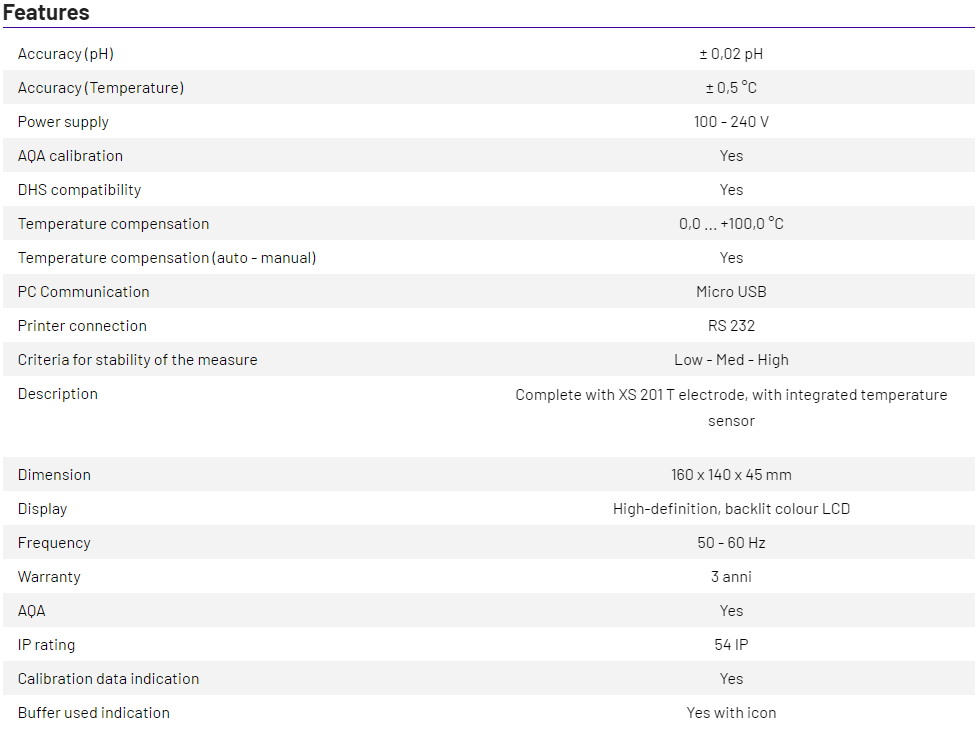The image size is (977, 729).
Task: Click the 50 - 60 Hz value
Action: point(731,543)
